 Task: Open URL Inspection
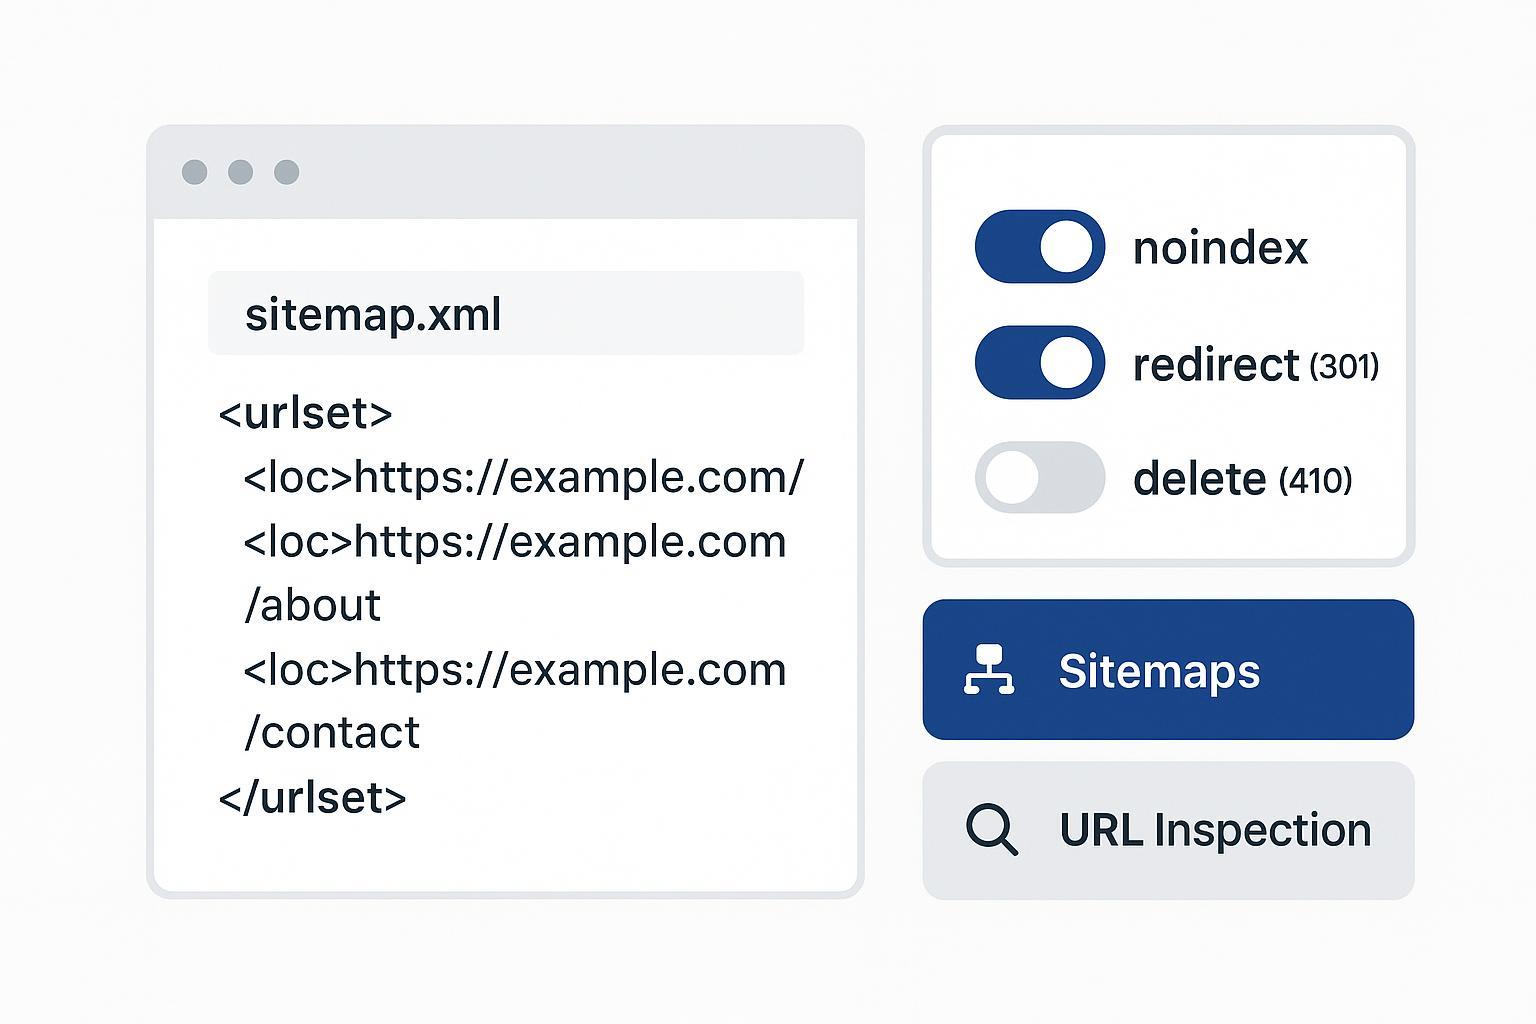tap(1168, 830)
